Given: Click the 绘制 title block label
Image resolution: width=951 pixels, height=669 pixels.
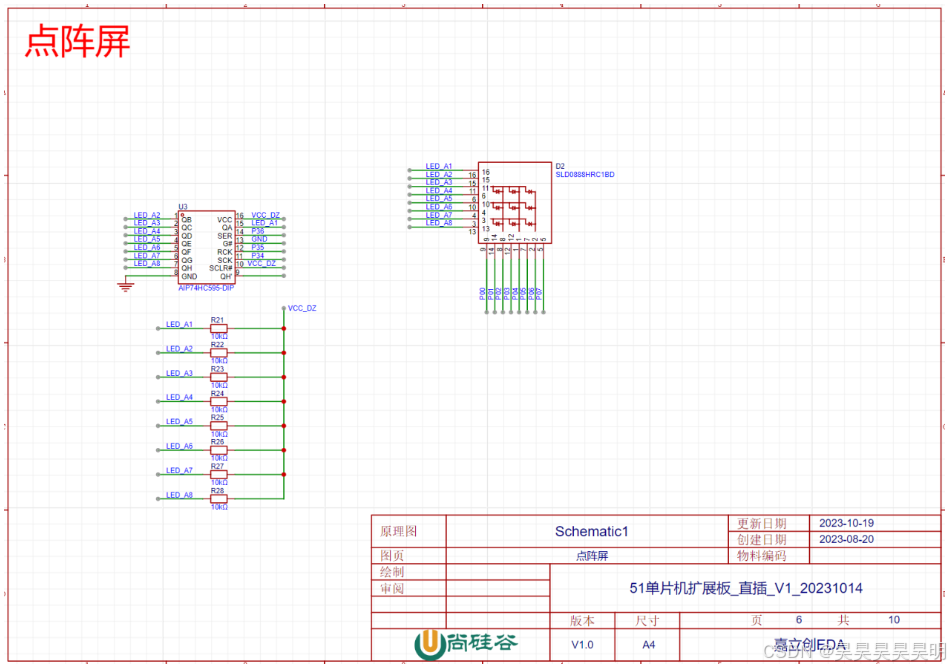Looking at the screenshot, I should (x=392, y=572).
